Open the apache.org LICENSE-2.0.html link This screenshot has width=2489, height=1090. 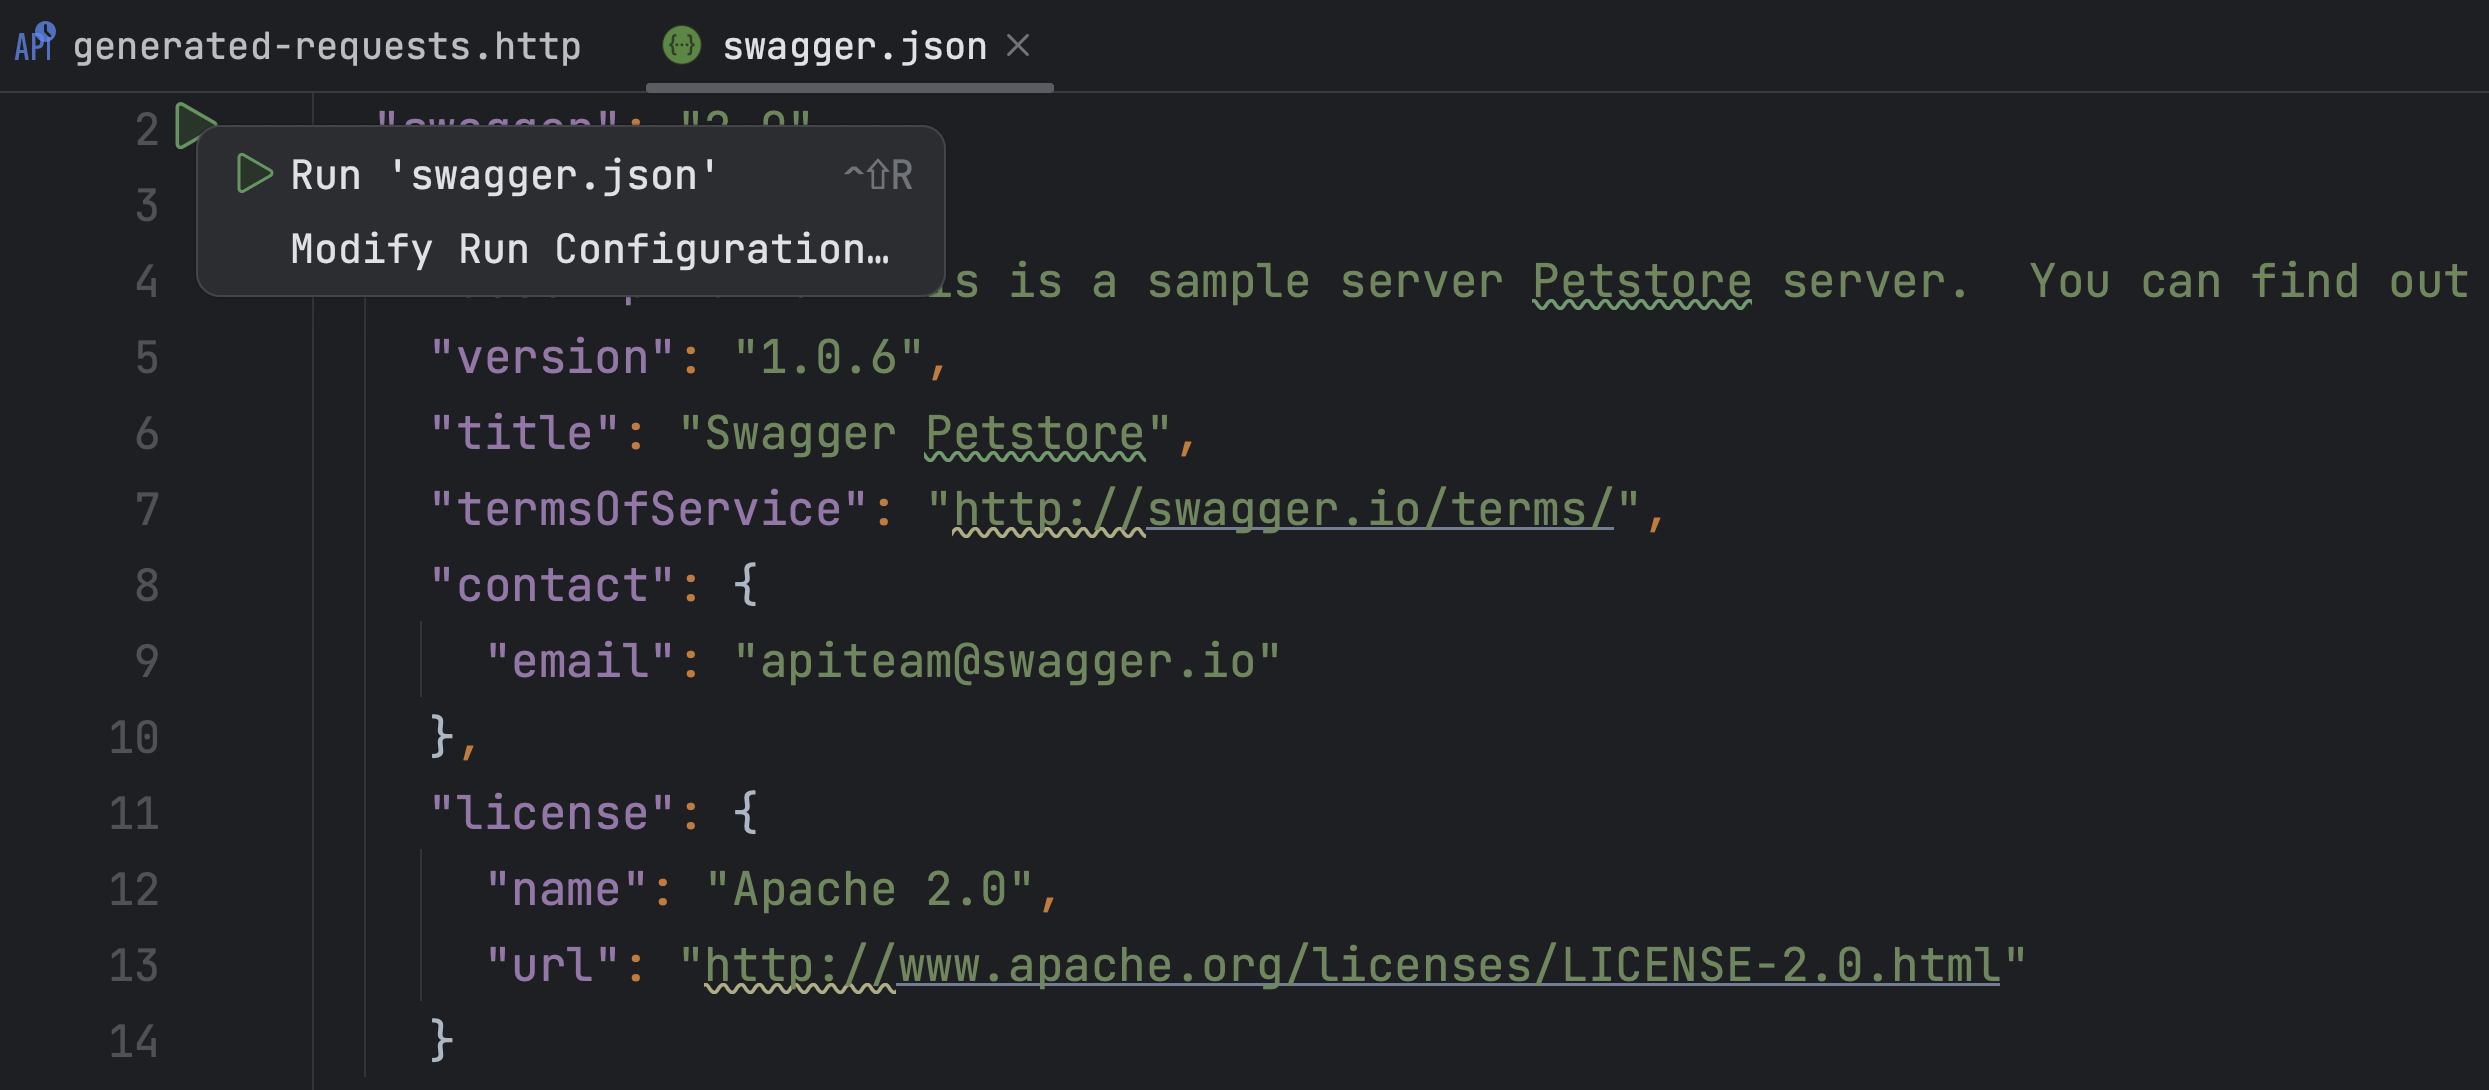(x=1400, y=965)
